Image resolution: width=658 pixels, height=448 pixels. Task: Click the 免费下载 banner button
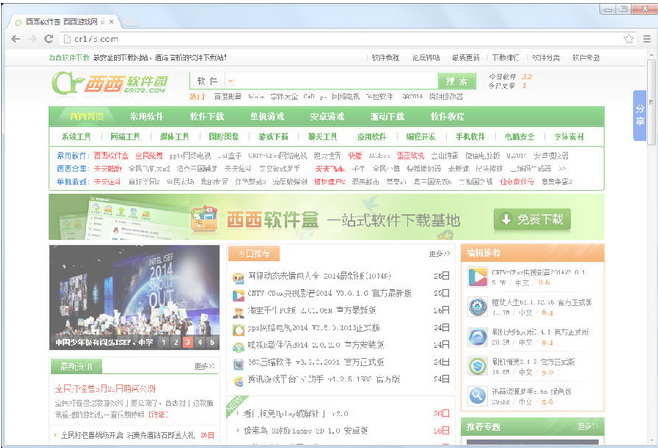point(532,219)
